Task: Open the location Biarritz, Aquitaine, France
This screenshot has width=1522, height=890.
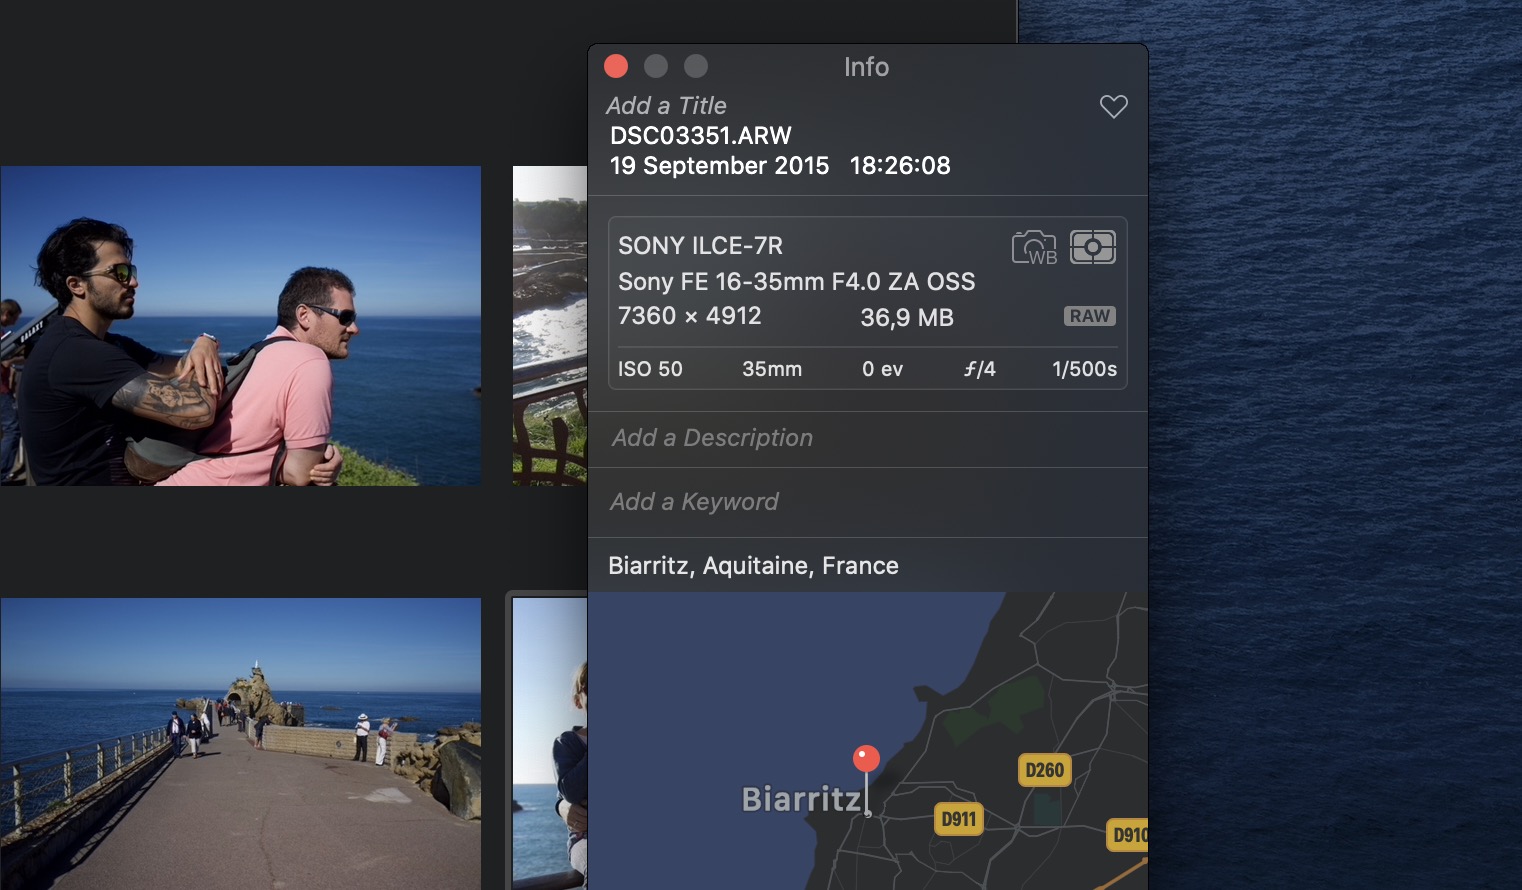Action: (x=753, y=565)
